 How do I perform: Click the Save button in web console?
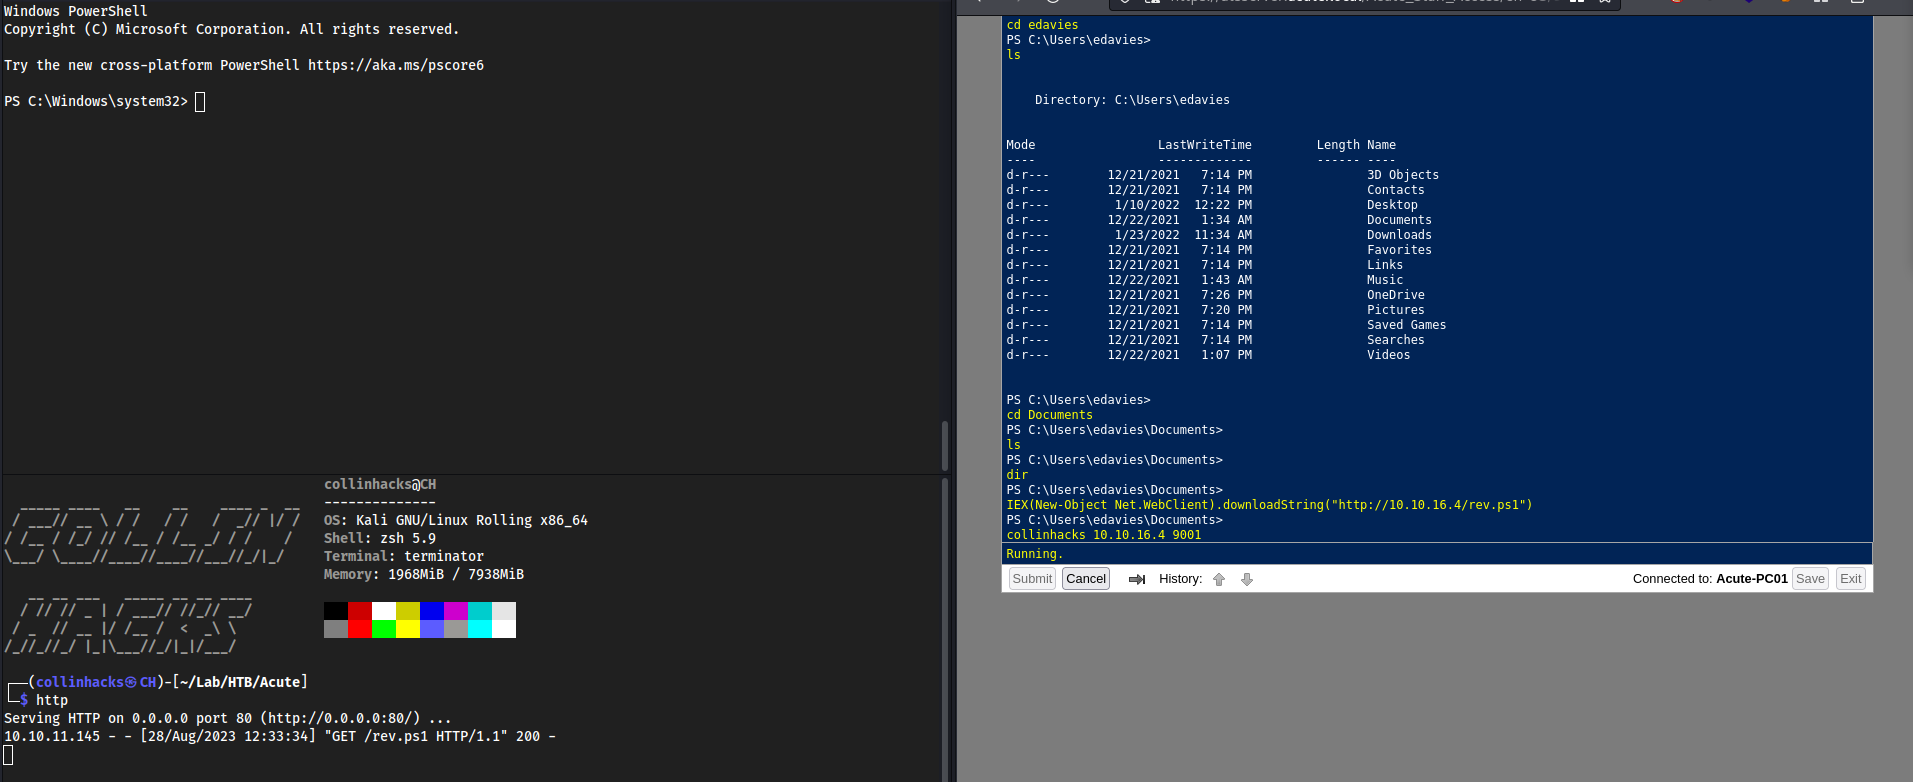coord(1810,579)
